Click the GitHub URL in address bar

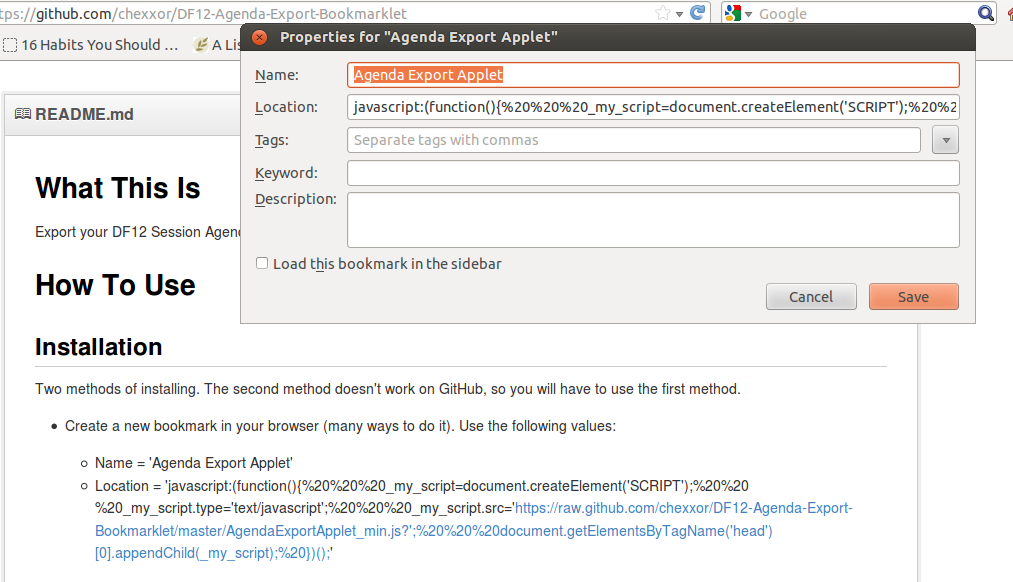coord(204,14)
